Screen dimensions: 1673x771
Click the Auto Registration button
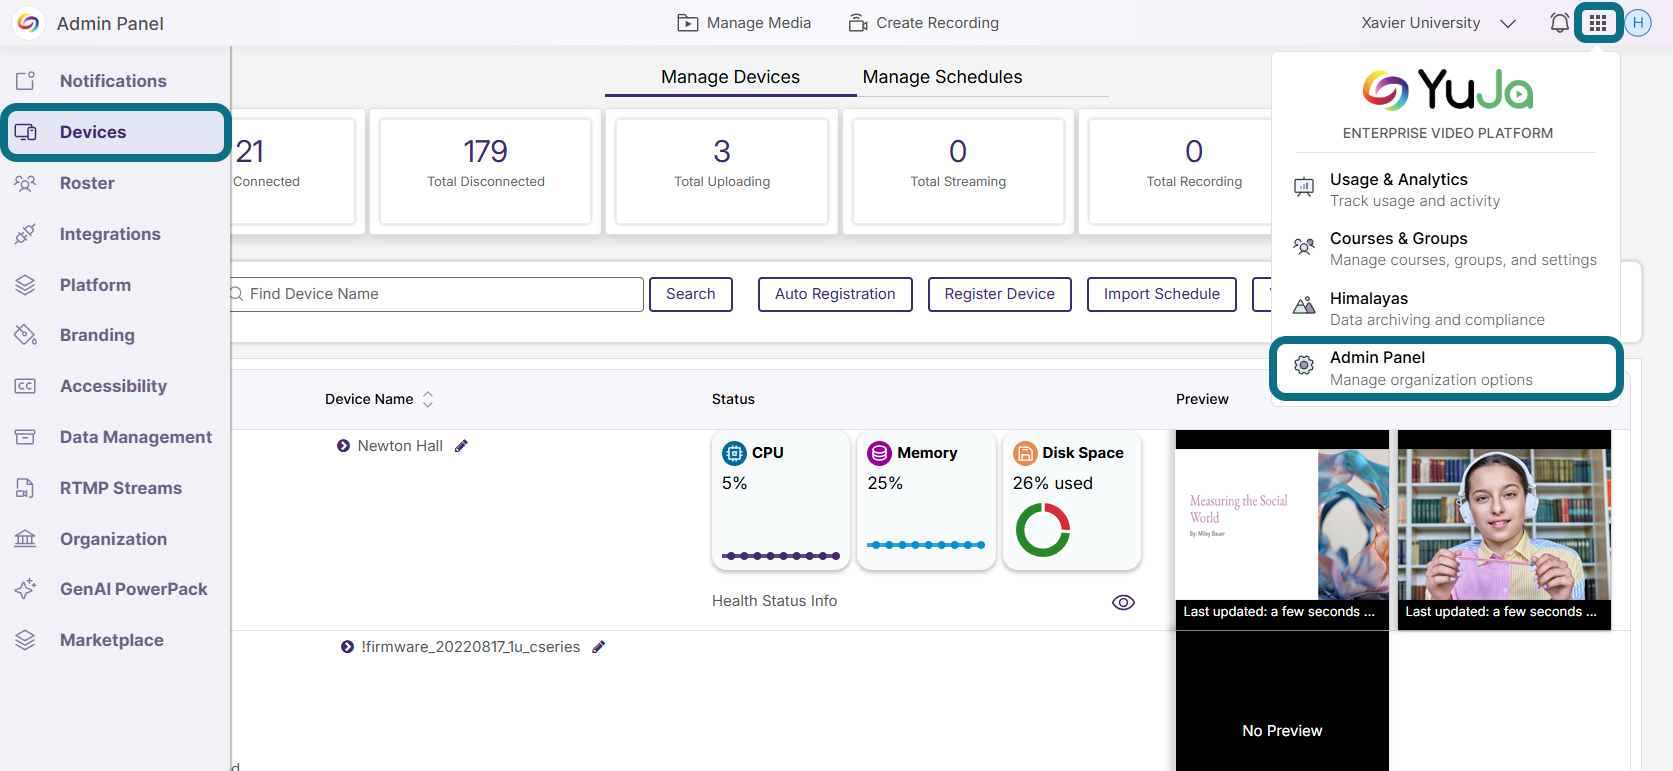coord(835,294)
